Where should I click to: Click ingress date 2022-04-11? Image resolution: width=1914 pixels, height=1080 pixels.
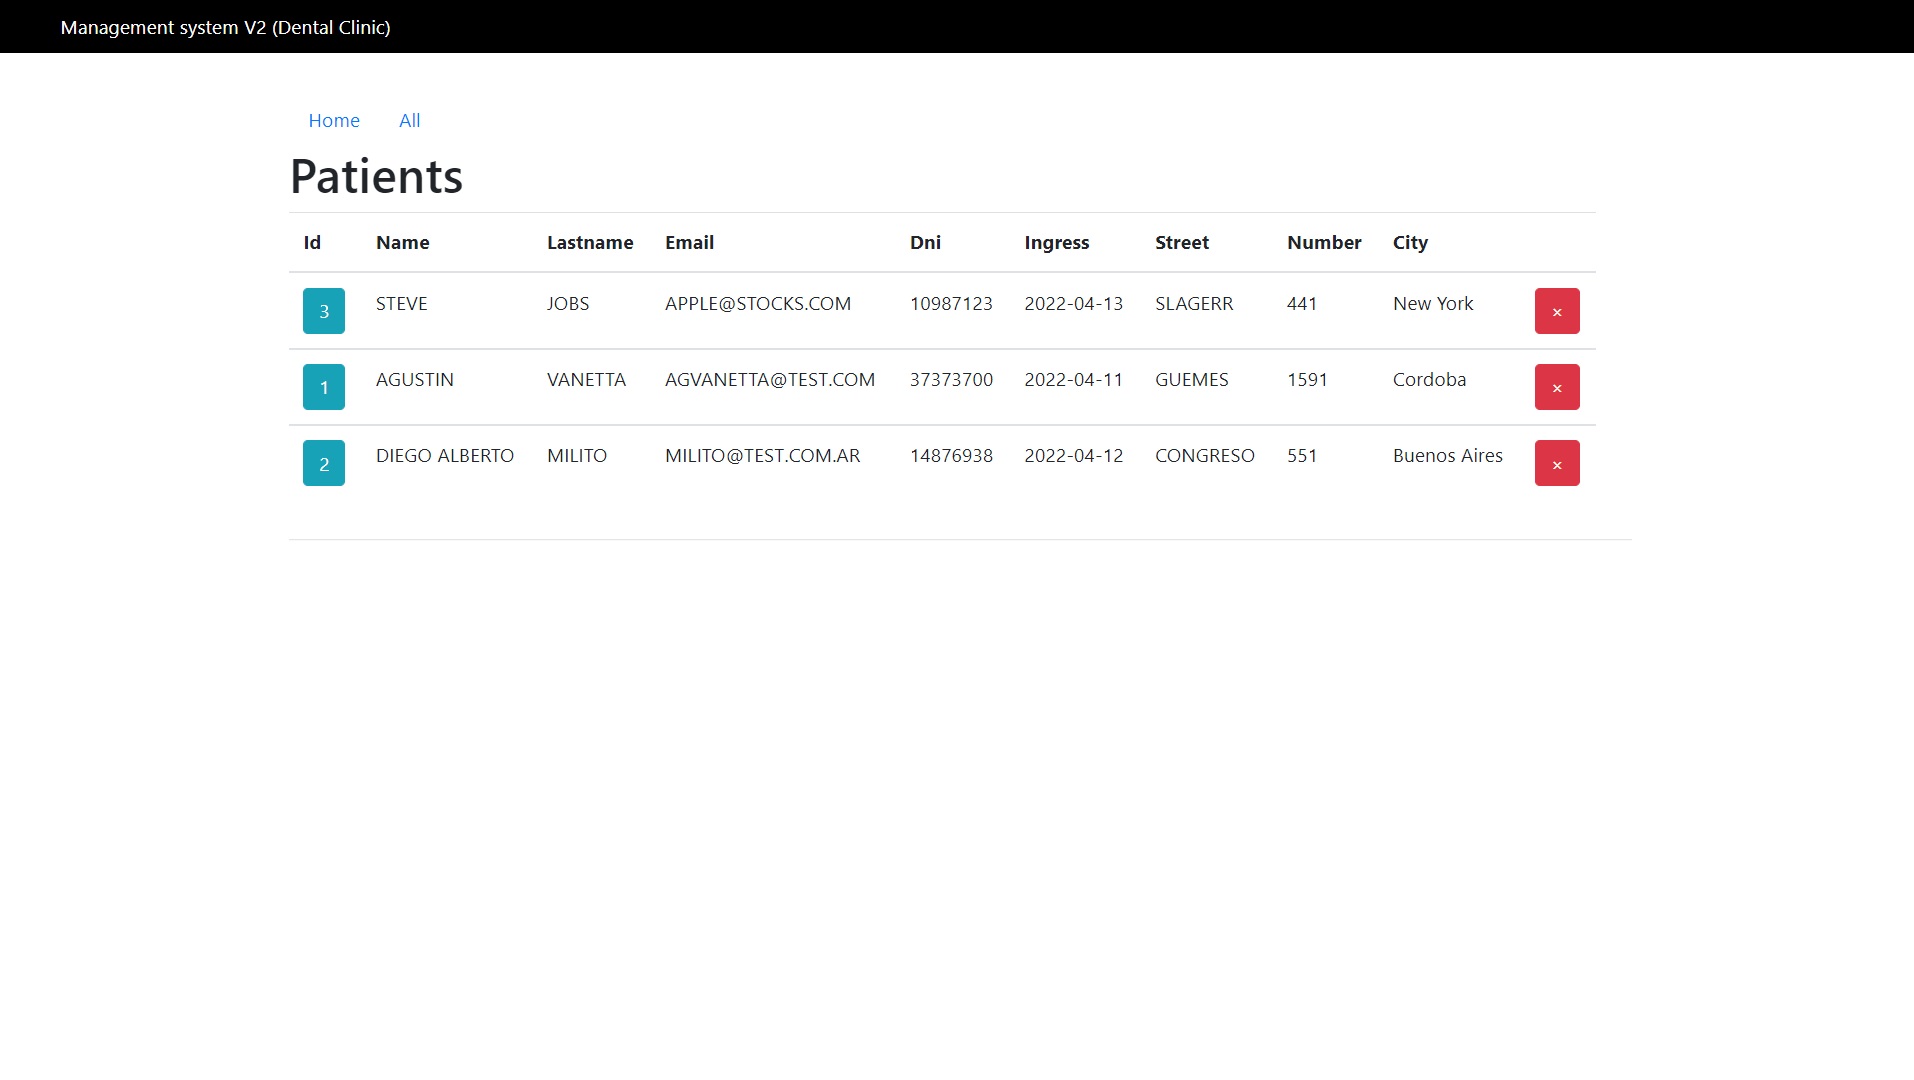click(1073, 379)
